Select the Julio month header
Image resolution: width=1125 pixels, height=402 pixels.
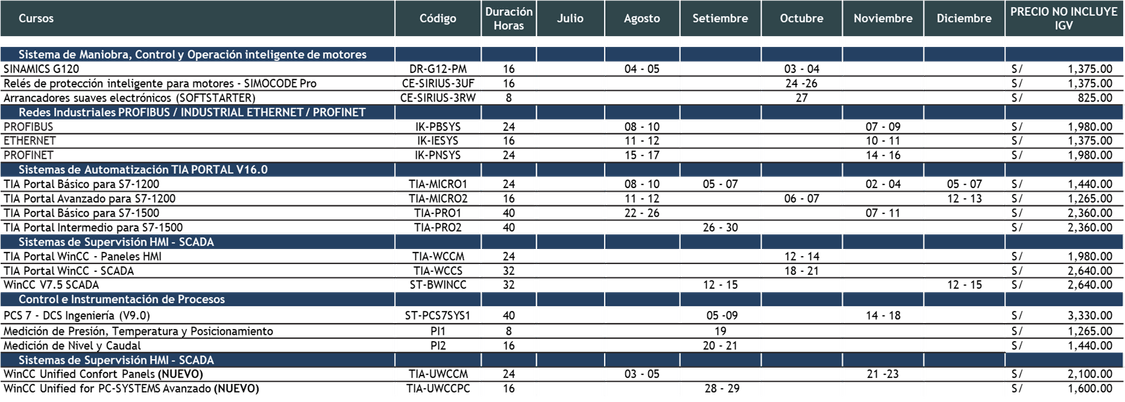tap(570, 19)
